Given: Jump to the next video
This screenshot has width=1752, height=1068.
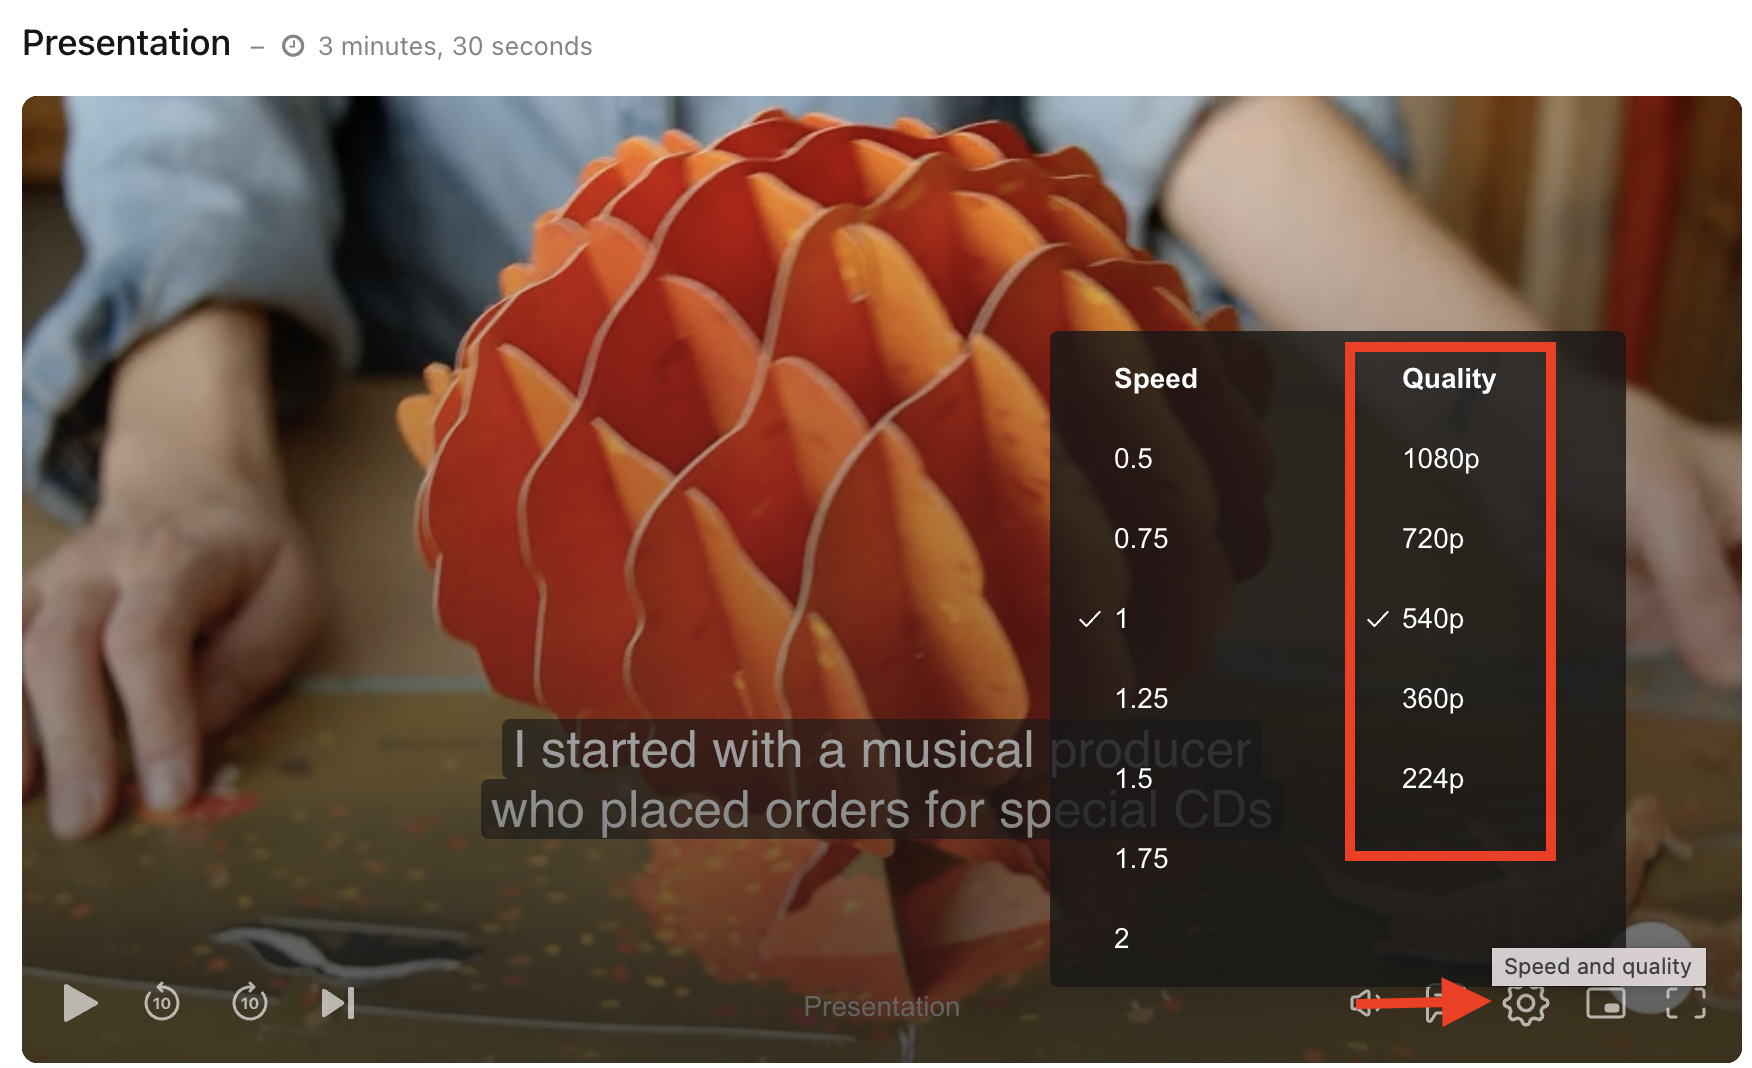Looking at the screenshot, I should 338,1003.
